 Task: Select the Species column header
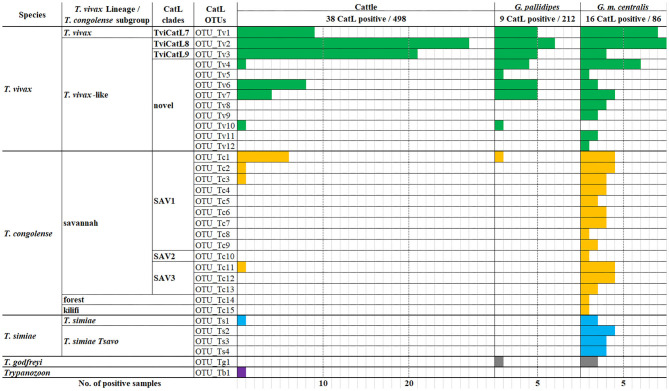32,15
